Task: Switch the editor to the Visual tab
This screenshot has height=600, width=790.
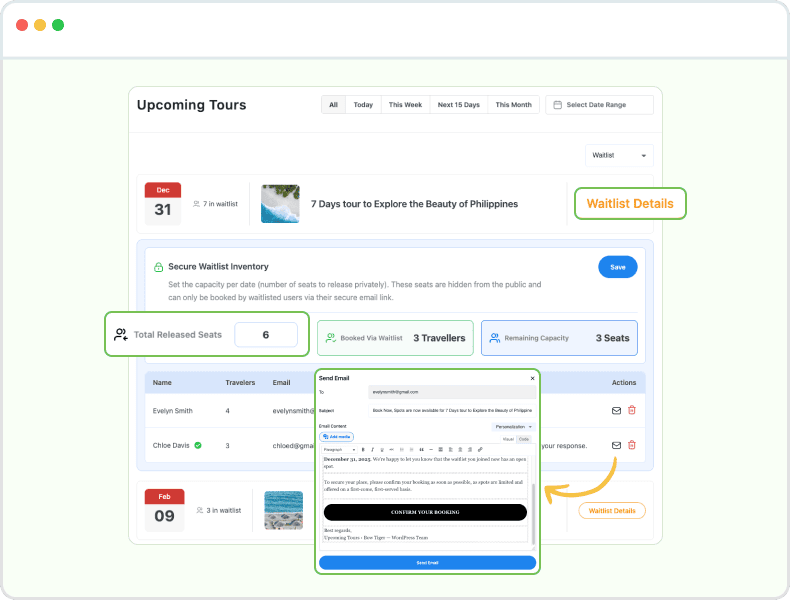Action: [508, 439]
